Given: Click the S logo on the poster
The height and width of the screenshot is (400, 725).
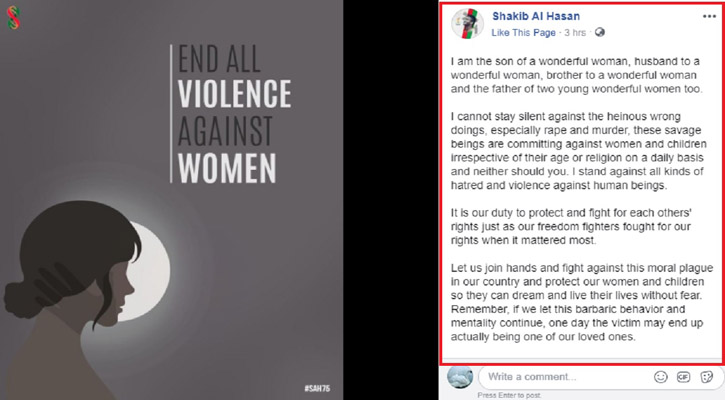Looking at the screenshot, I should (13, 18).
